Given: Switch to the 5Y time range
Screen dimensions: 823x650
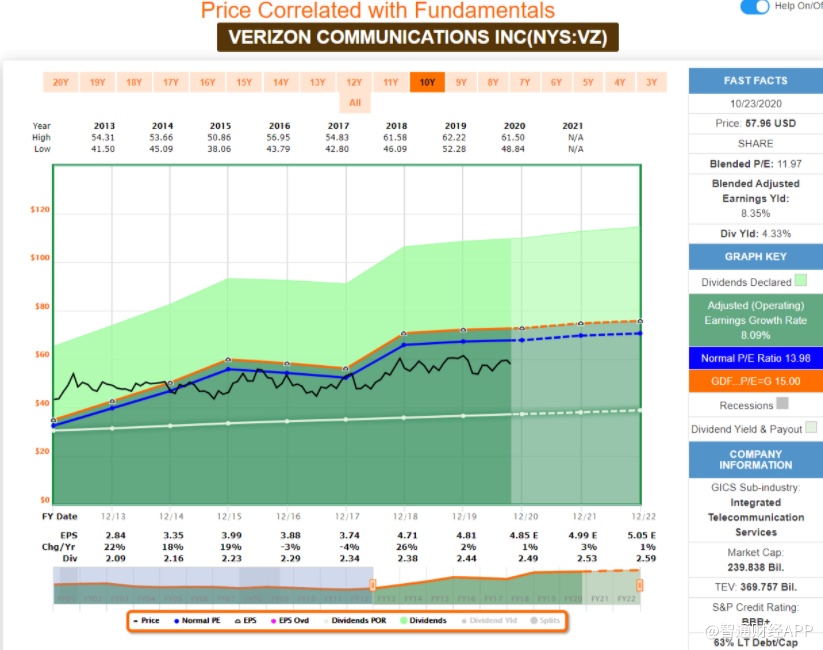Looking at the screenshot, I should [x=588, y=82].
